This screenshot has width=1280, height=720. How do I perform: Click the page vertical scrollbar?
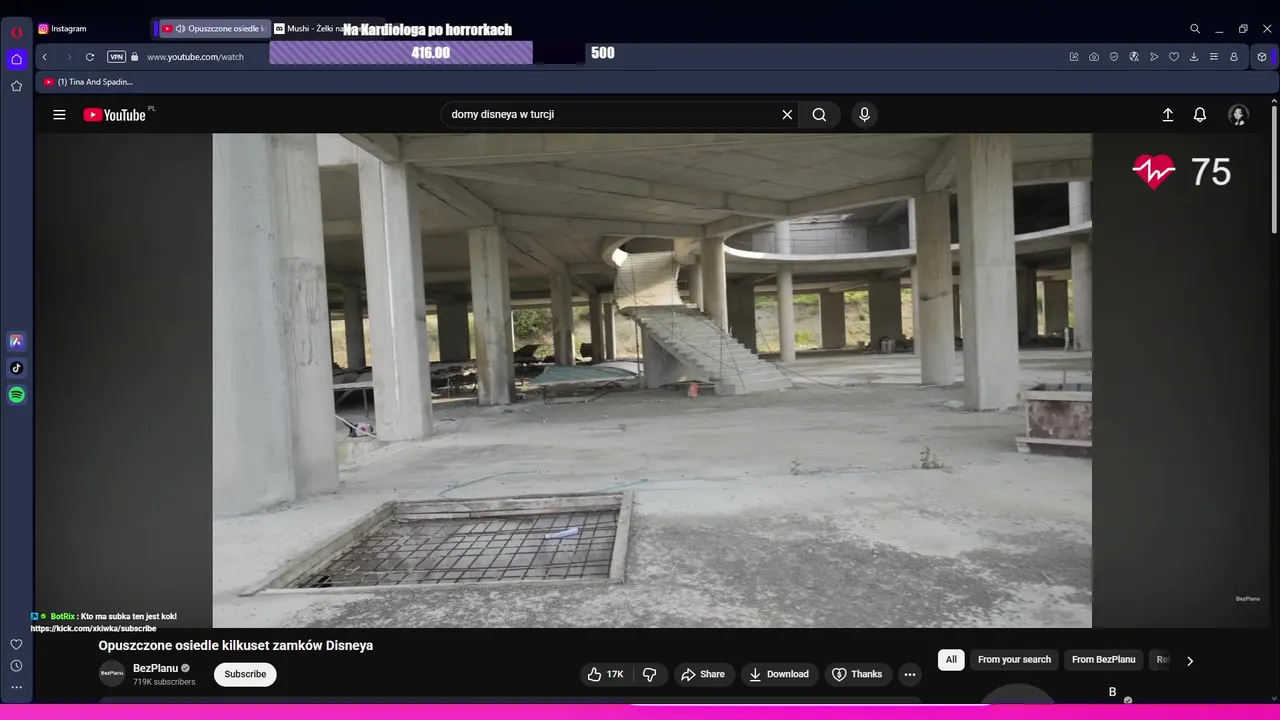[1274, 168]
